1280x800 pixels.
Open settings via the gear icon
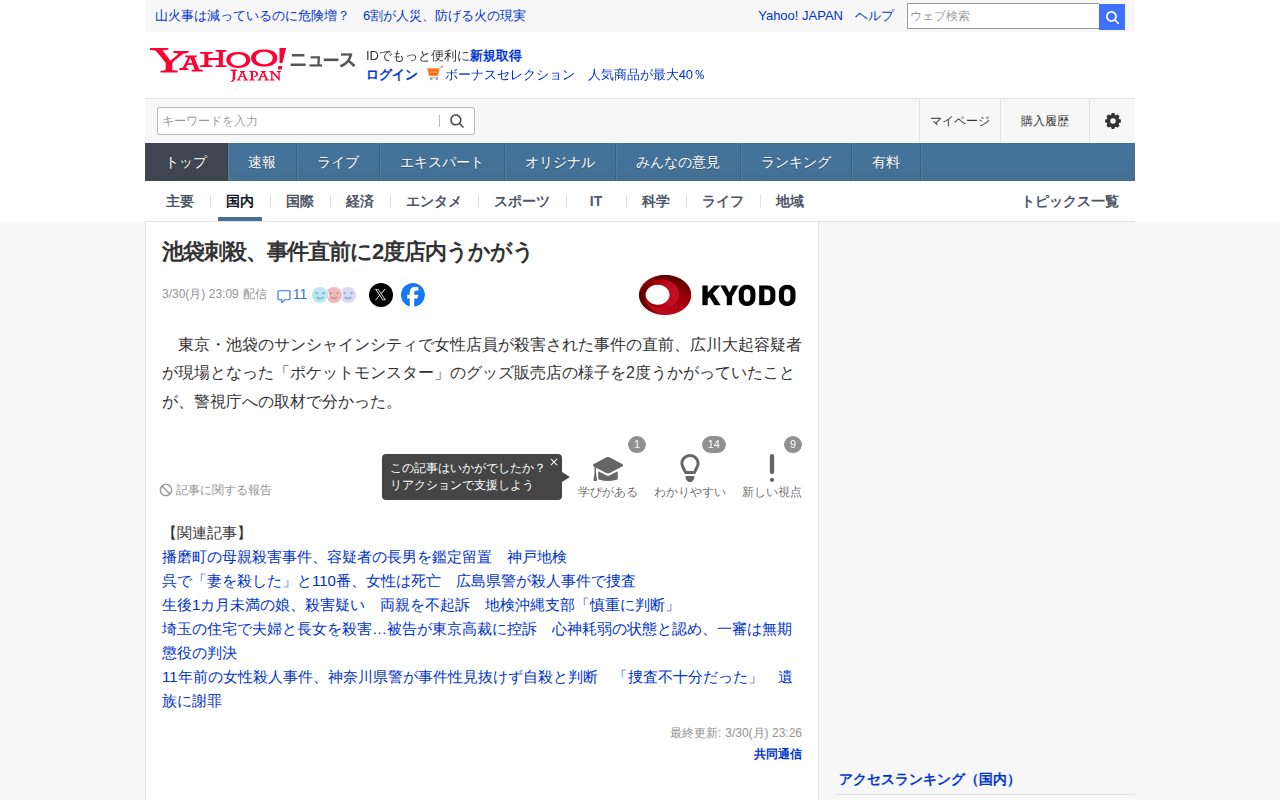click(x=1112, y=121)
